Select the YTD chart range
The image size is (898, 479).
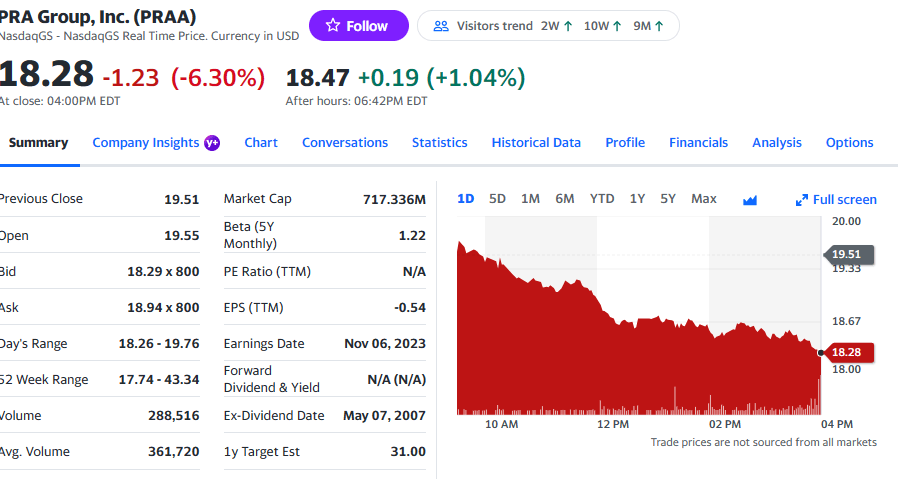click(x=602, y=199)
